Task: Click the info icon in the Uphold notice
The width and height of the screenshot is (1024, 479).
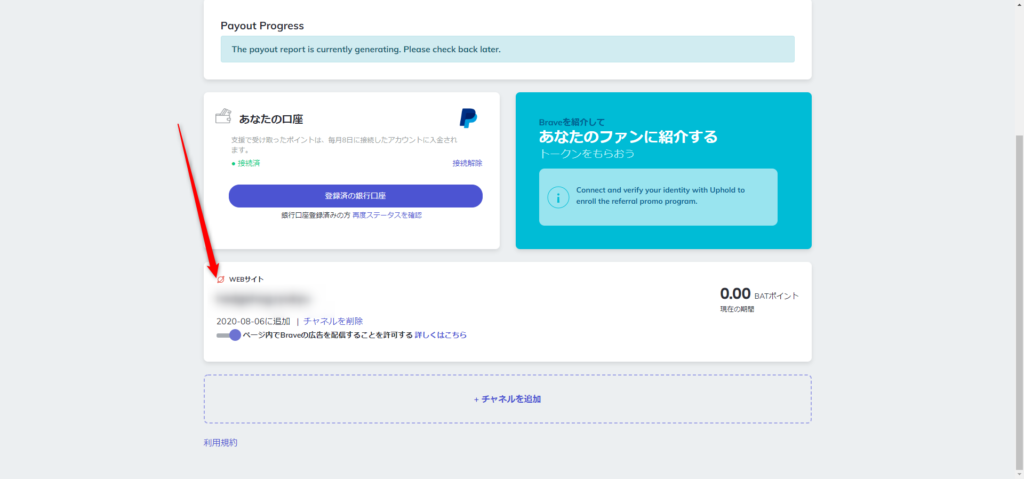Action: click(x=558, y=196)
